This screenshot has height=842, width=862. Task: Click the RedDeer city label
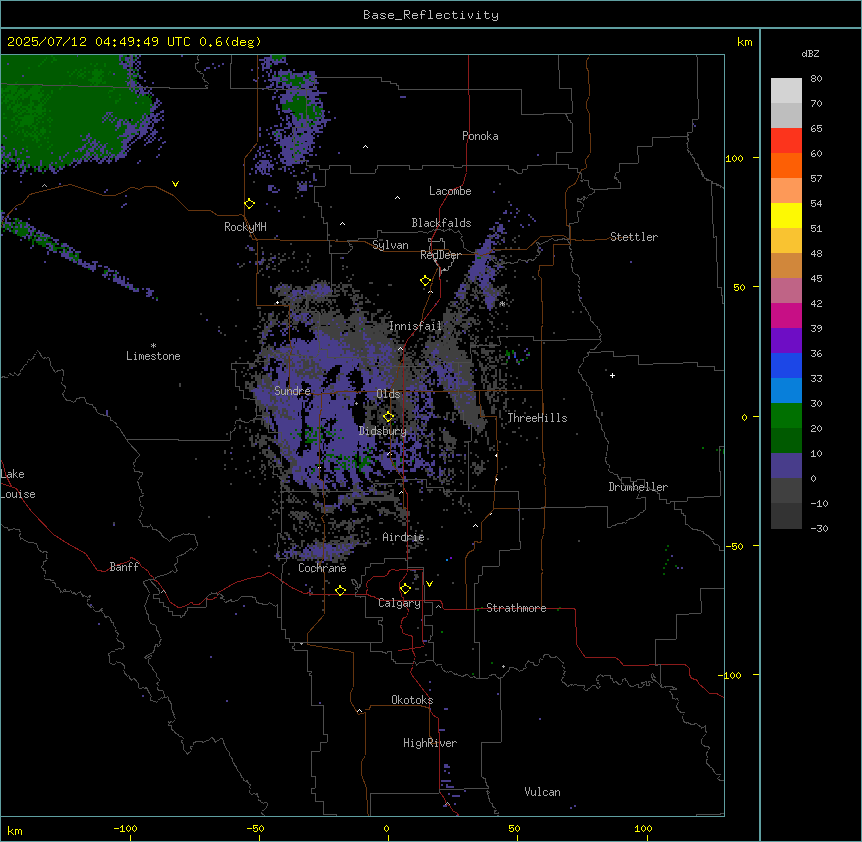click(440, 255)
